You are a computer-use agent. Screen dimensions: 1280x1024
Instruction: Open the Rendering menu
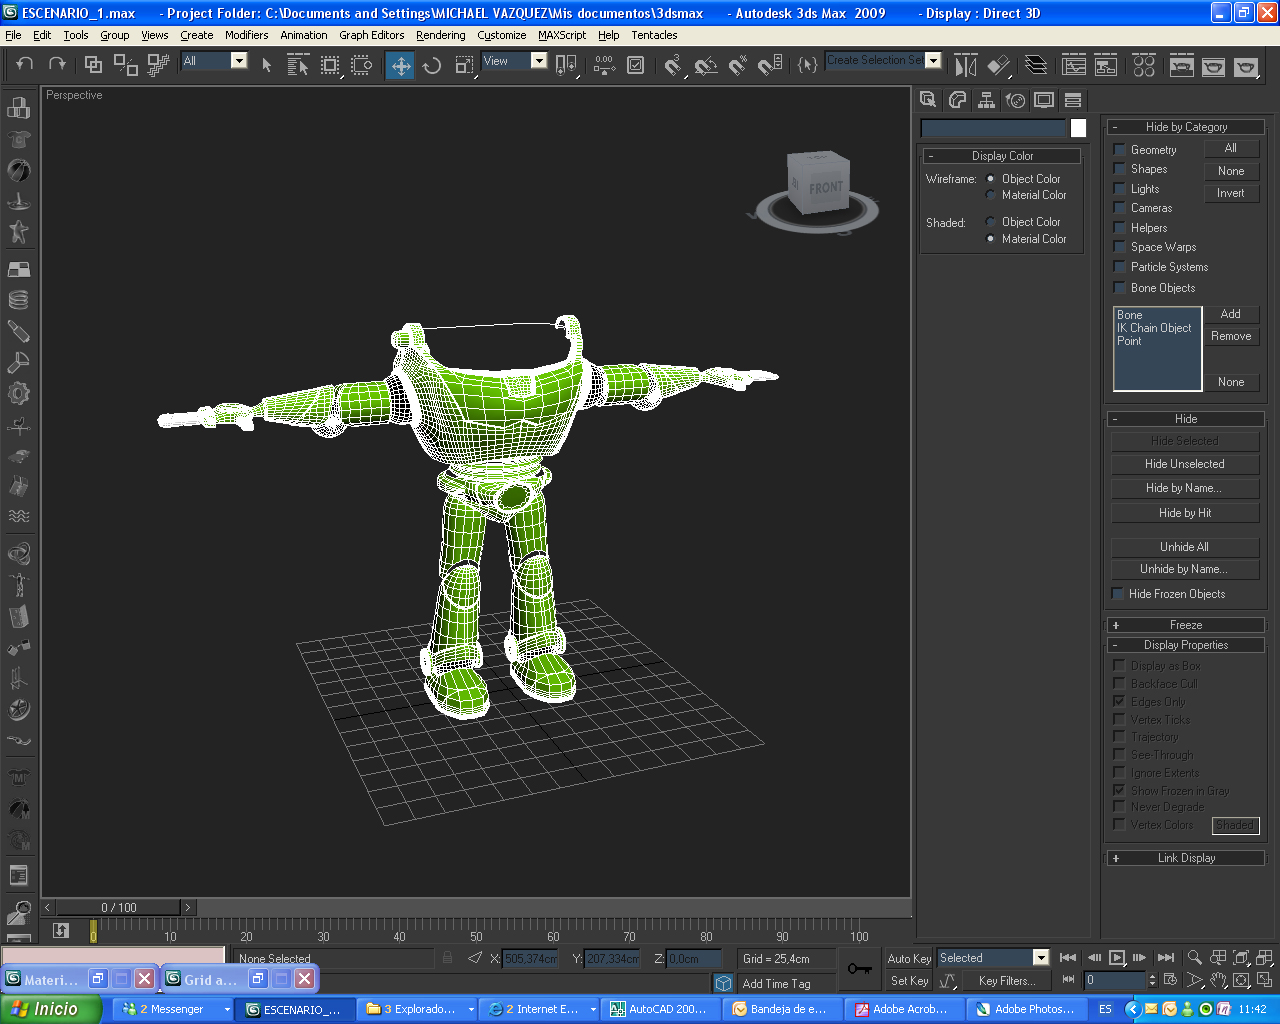point(440,35)
